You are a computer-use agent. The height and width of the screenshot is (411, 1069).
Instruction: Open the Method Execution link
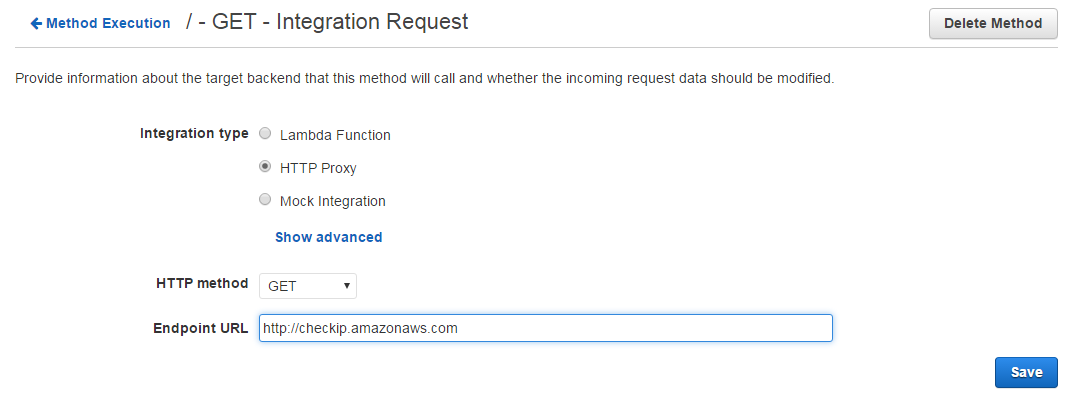coord(108,23)
